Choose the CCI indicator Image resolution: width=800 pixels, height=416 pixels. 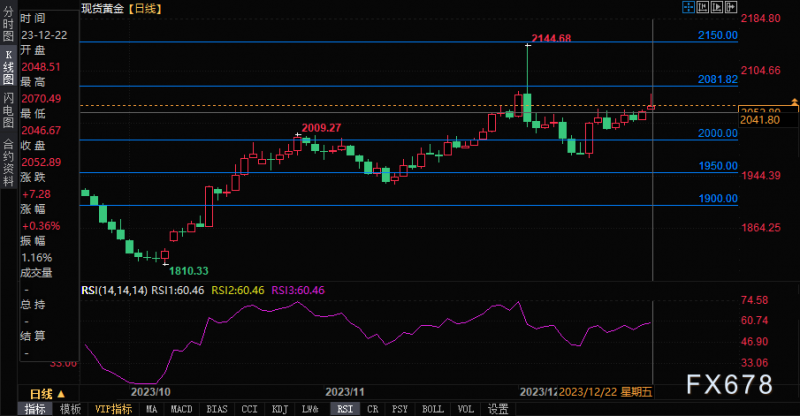click(x=249, y=409)
